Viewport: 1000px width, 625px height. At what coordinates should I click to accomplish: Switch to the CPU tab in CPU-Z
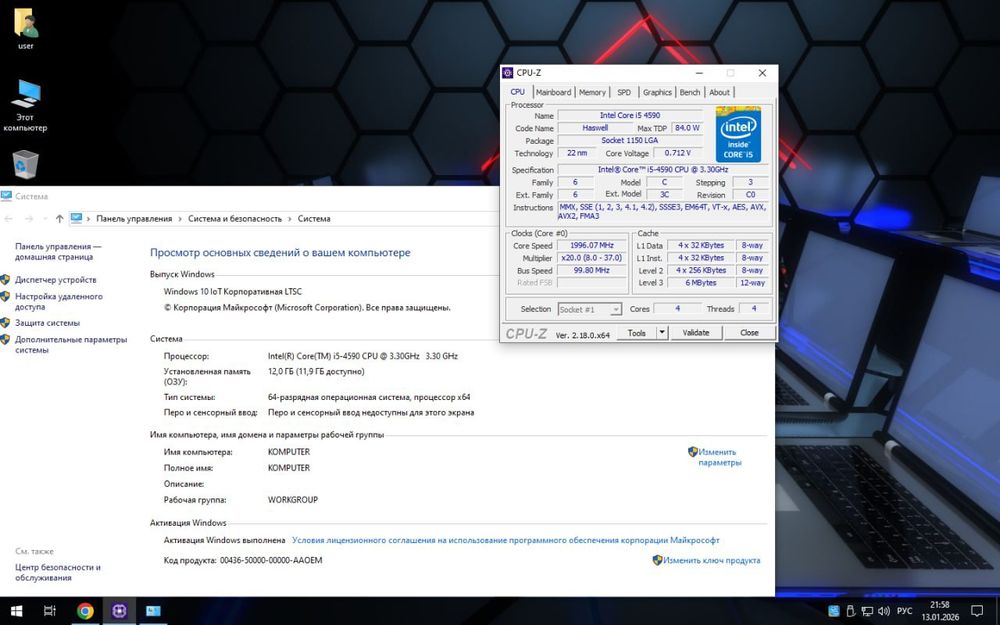click(x=518, y=92)
